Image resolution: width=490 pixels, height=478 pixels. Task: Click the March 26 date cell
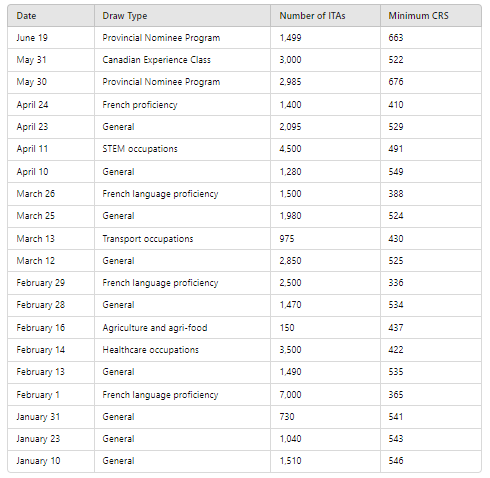tap(51, 194)
